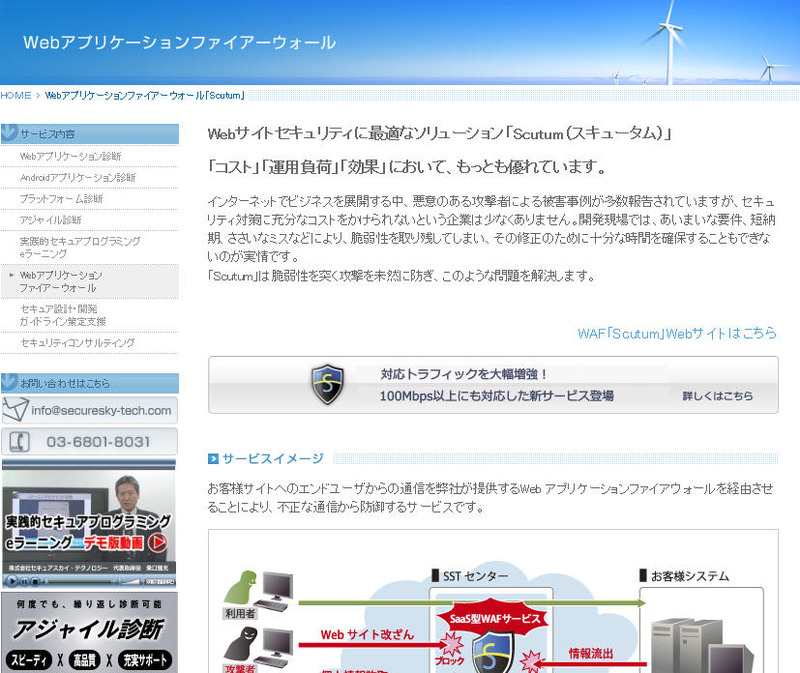Screen dimensions: 800x673
Task: Open セキュリティコンサルティング sidebar item
Action: tap(78, 343)
